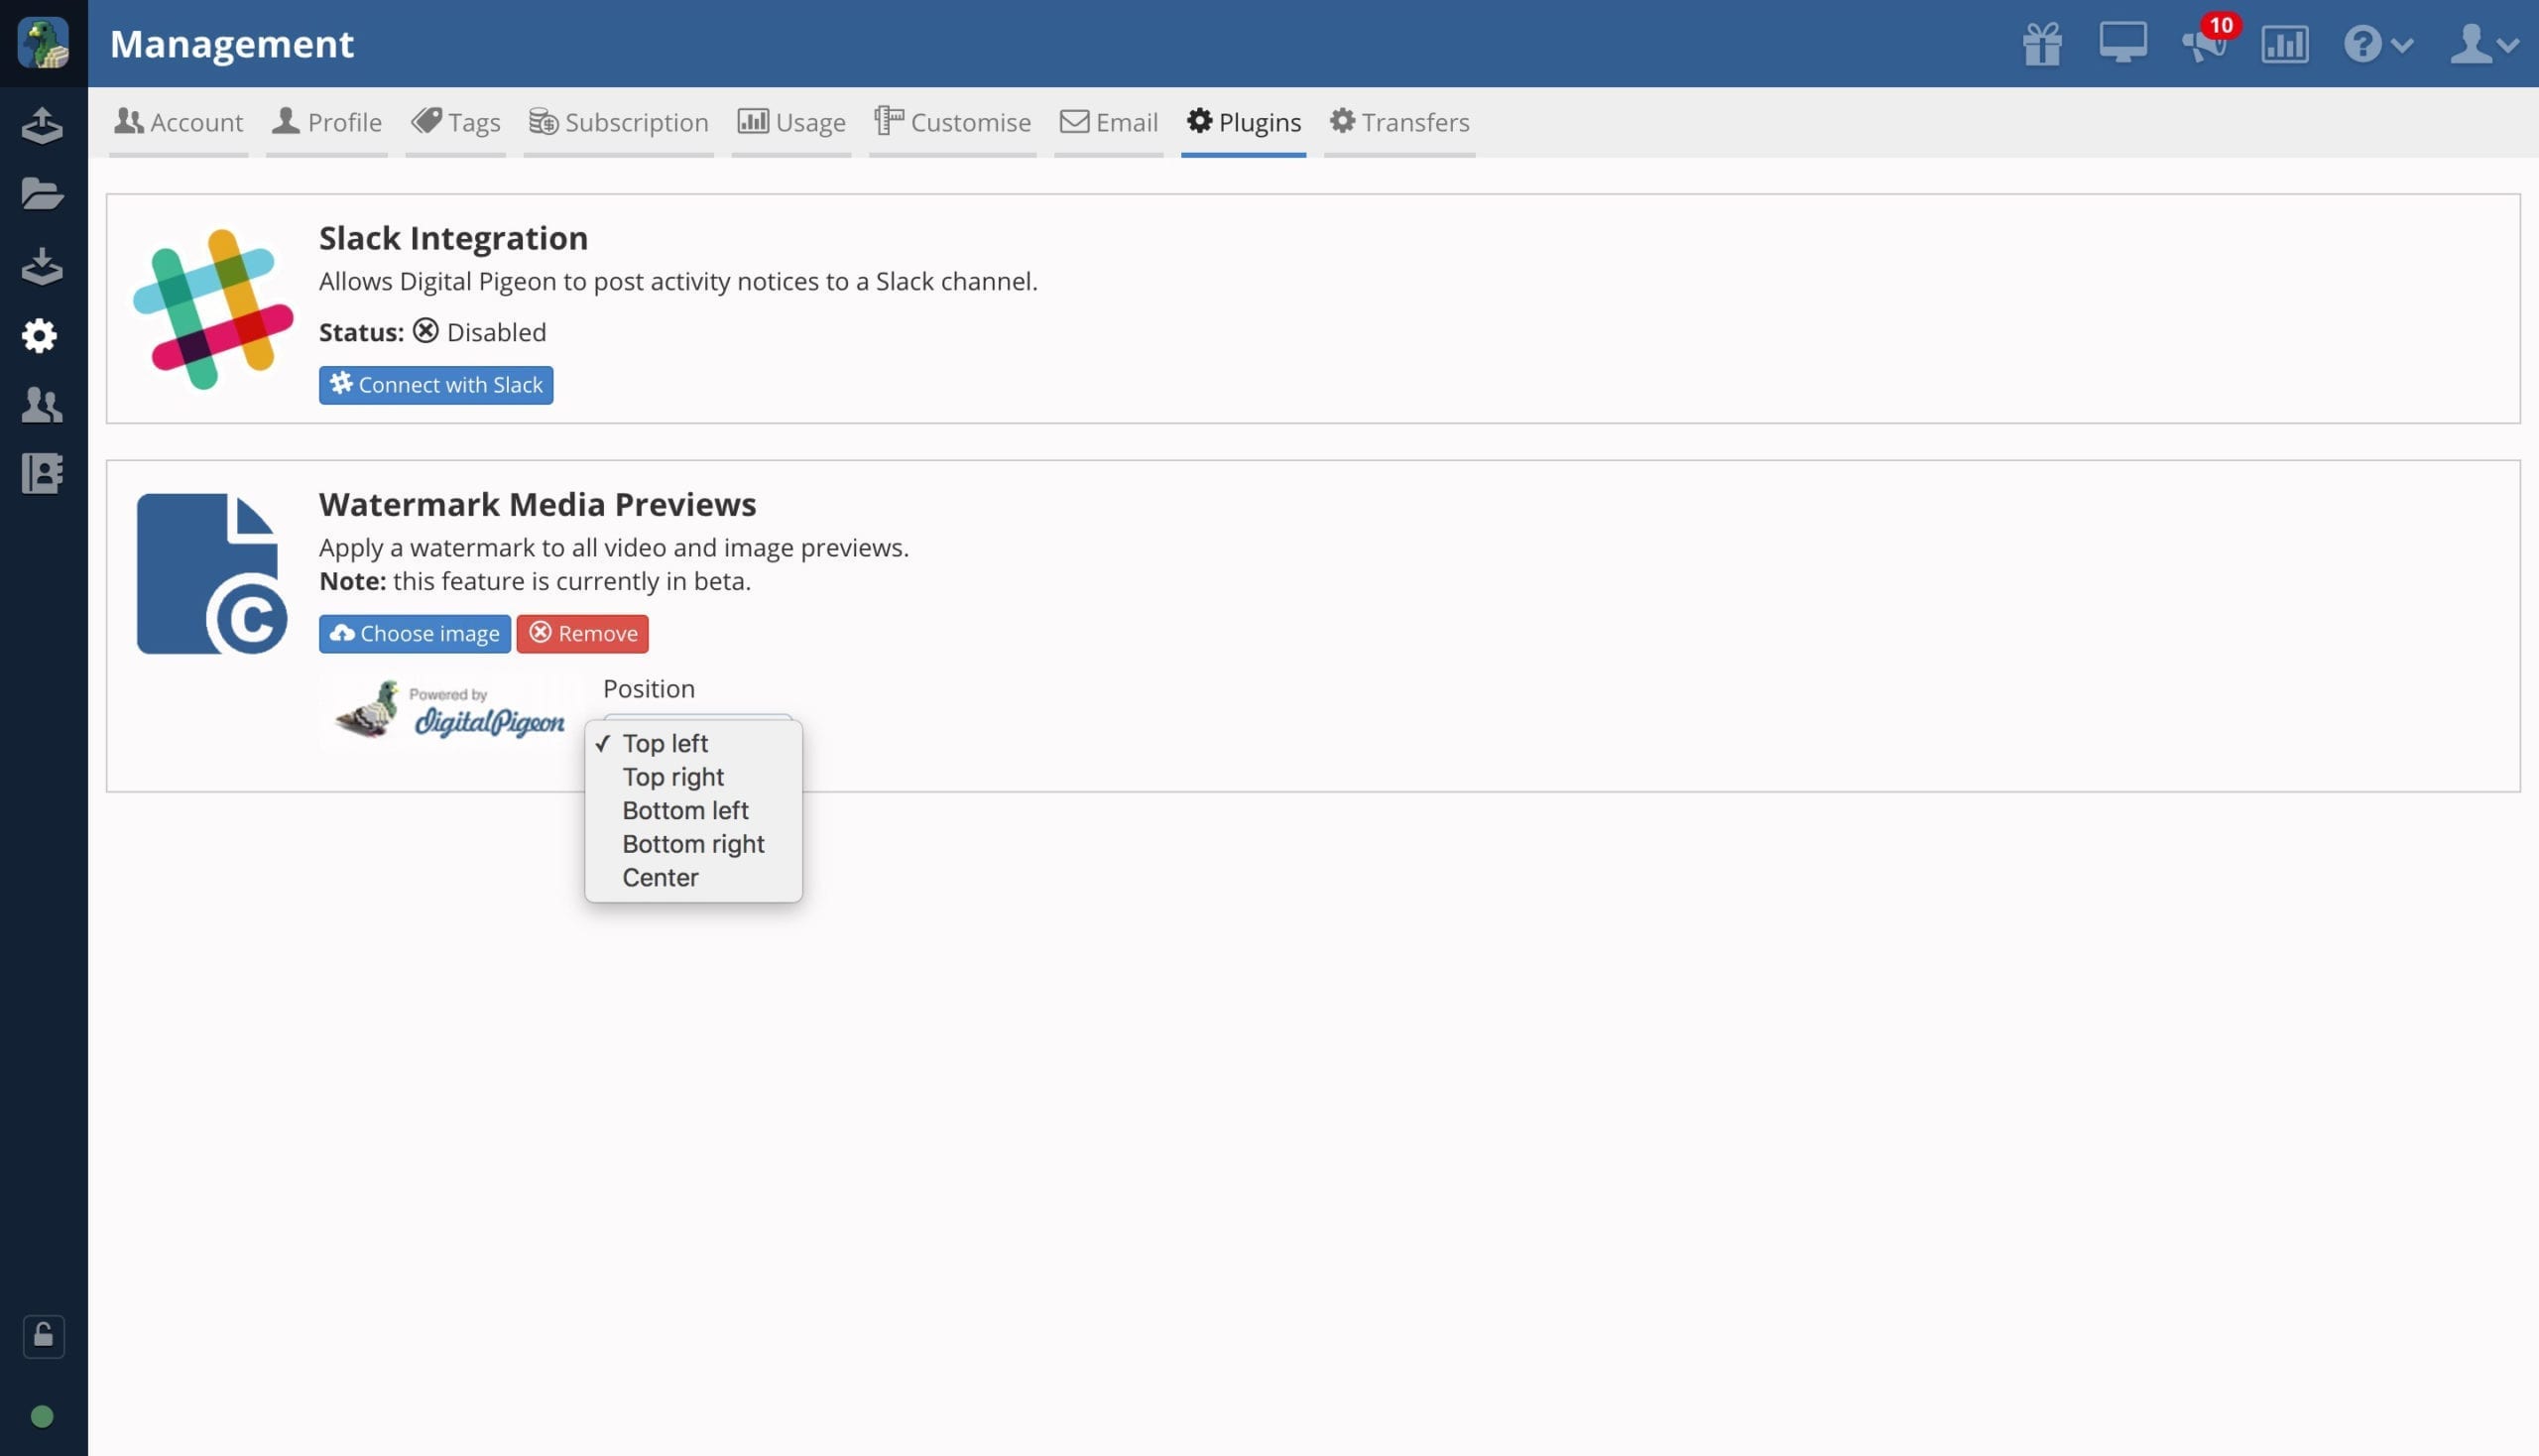Select Top left watermark position
This screenshot has width=2539, height=1456.
click(663, 743)
